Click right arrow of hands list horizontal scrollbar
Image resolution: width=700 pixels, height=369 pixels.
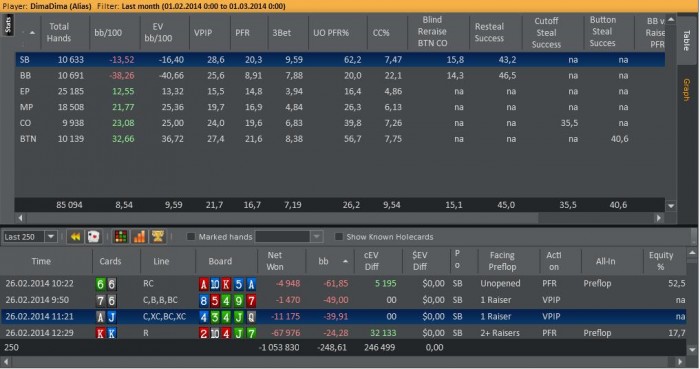pyautogui.click(x=681, y=362)
